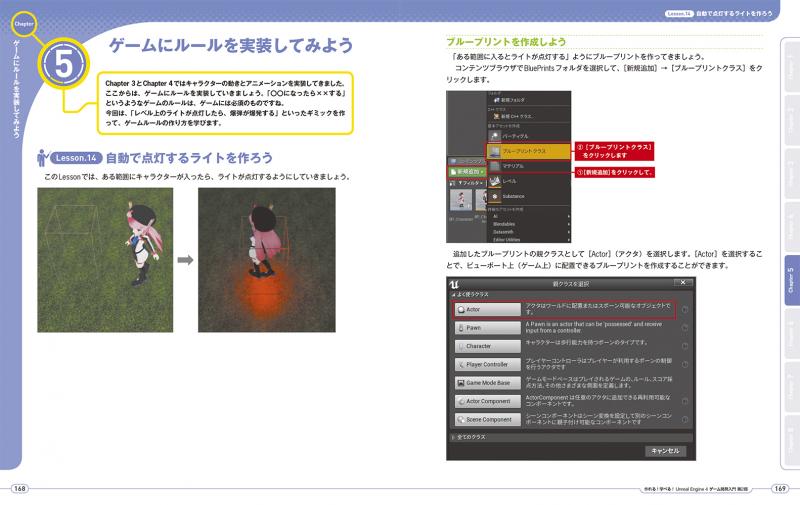The image size is (800, 505).
Task: Open the help icon on Actor Component row
Action: coord(685,401)
